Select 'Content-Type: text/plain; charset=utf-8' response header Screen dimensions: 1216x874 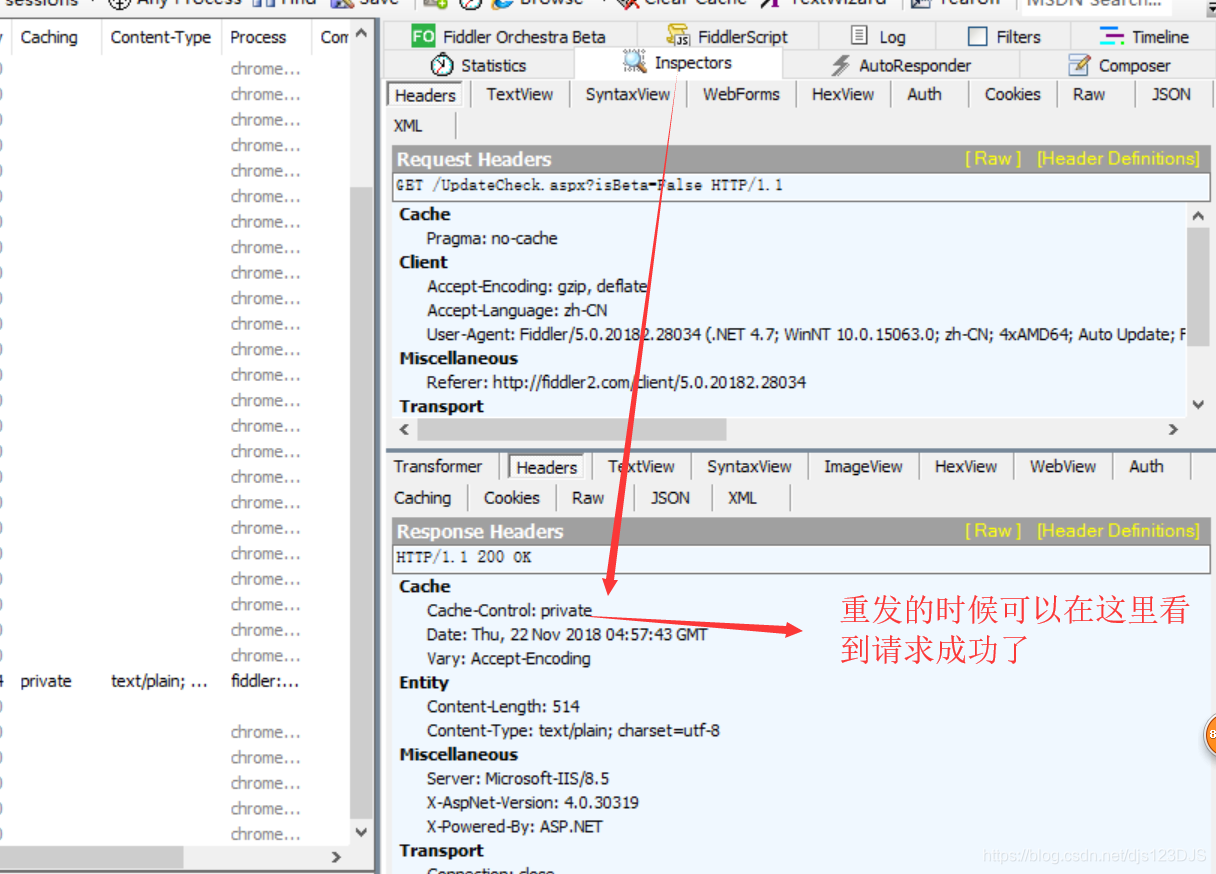573,730
